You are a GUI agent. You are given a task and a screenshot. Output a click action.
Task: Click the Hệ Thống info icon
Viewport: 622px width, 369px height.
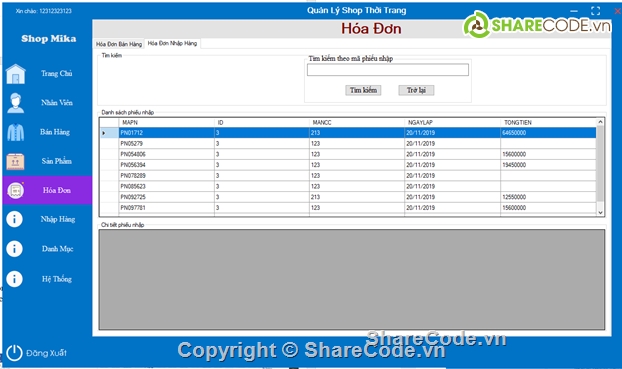pos(15,279)
